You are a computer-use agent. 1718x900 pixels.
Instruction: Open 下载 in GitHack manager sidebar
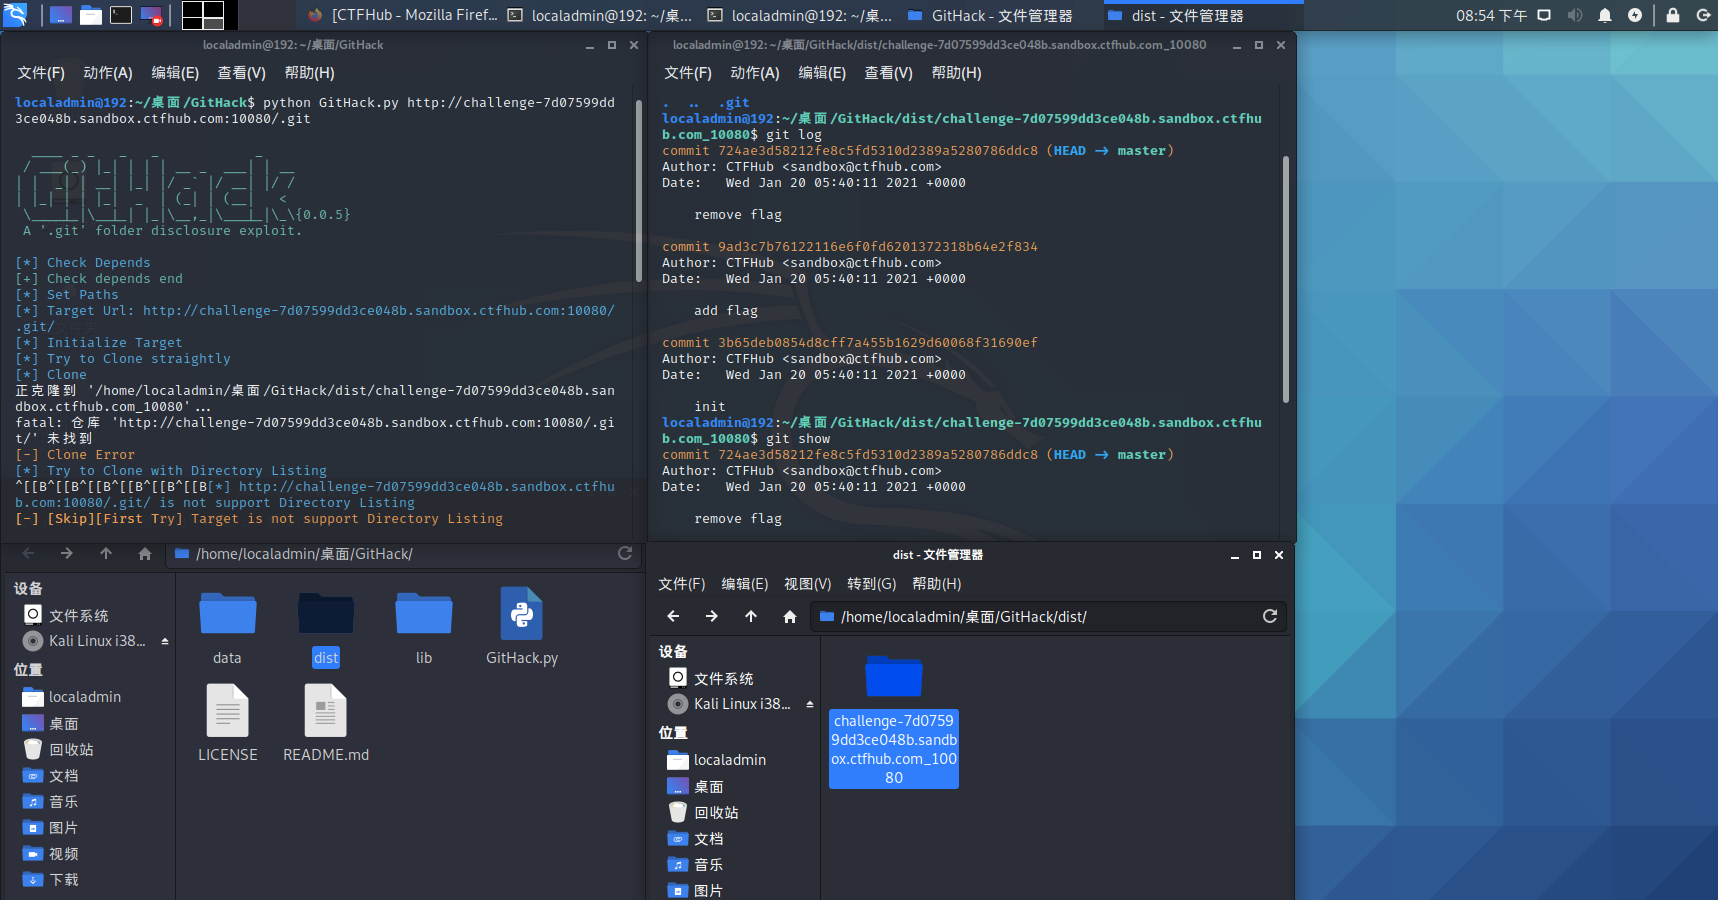click(64, 879)
